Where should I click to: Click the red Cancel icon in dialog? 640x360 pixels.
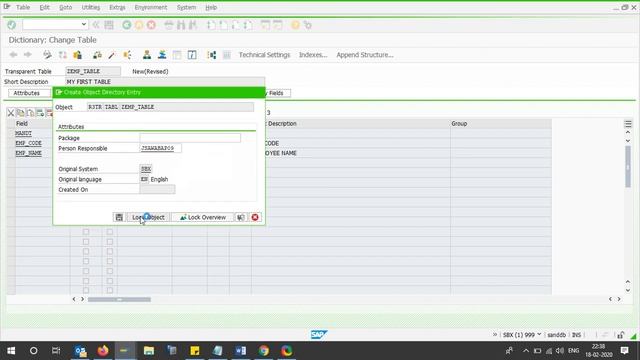[x=255, y=217]
